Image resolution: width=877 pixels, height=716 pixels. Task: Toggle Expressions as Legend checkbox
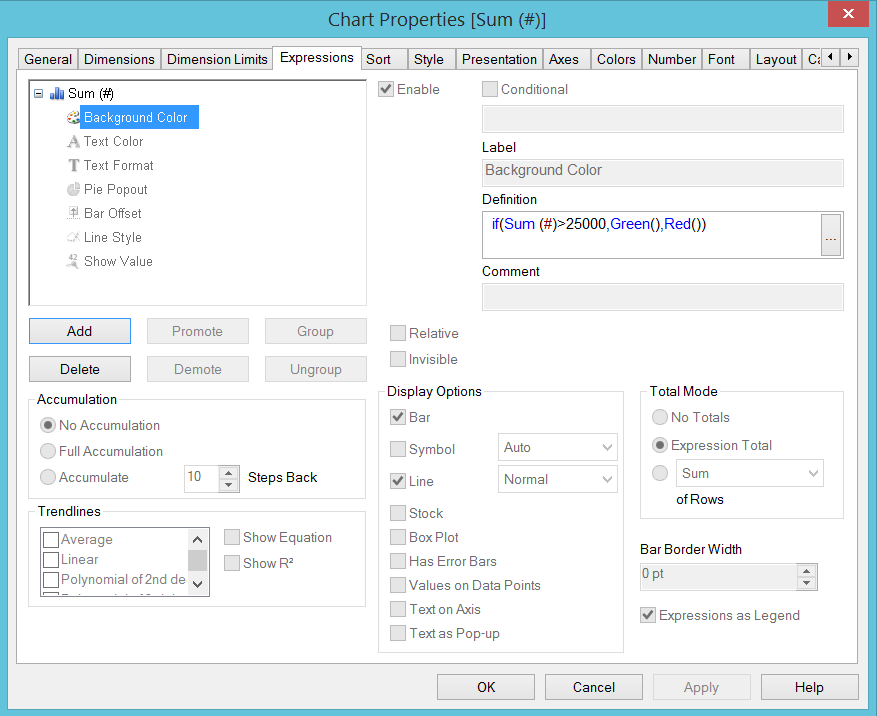click(648, 615)
